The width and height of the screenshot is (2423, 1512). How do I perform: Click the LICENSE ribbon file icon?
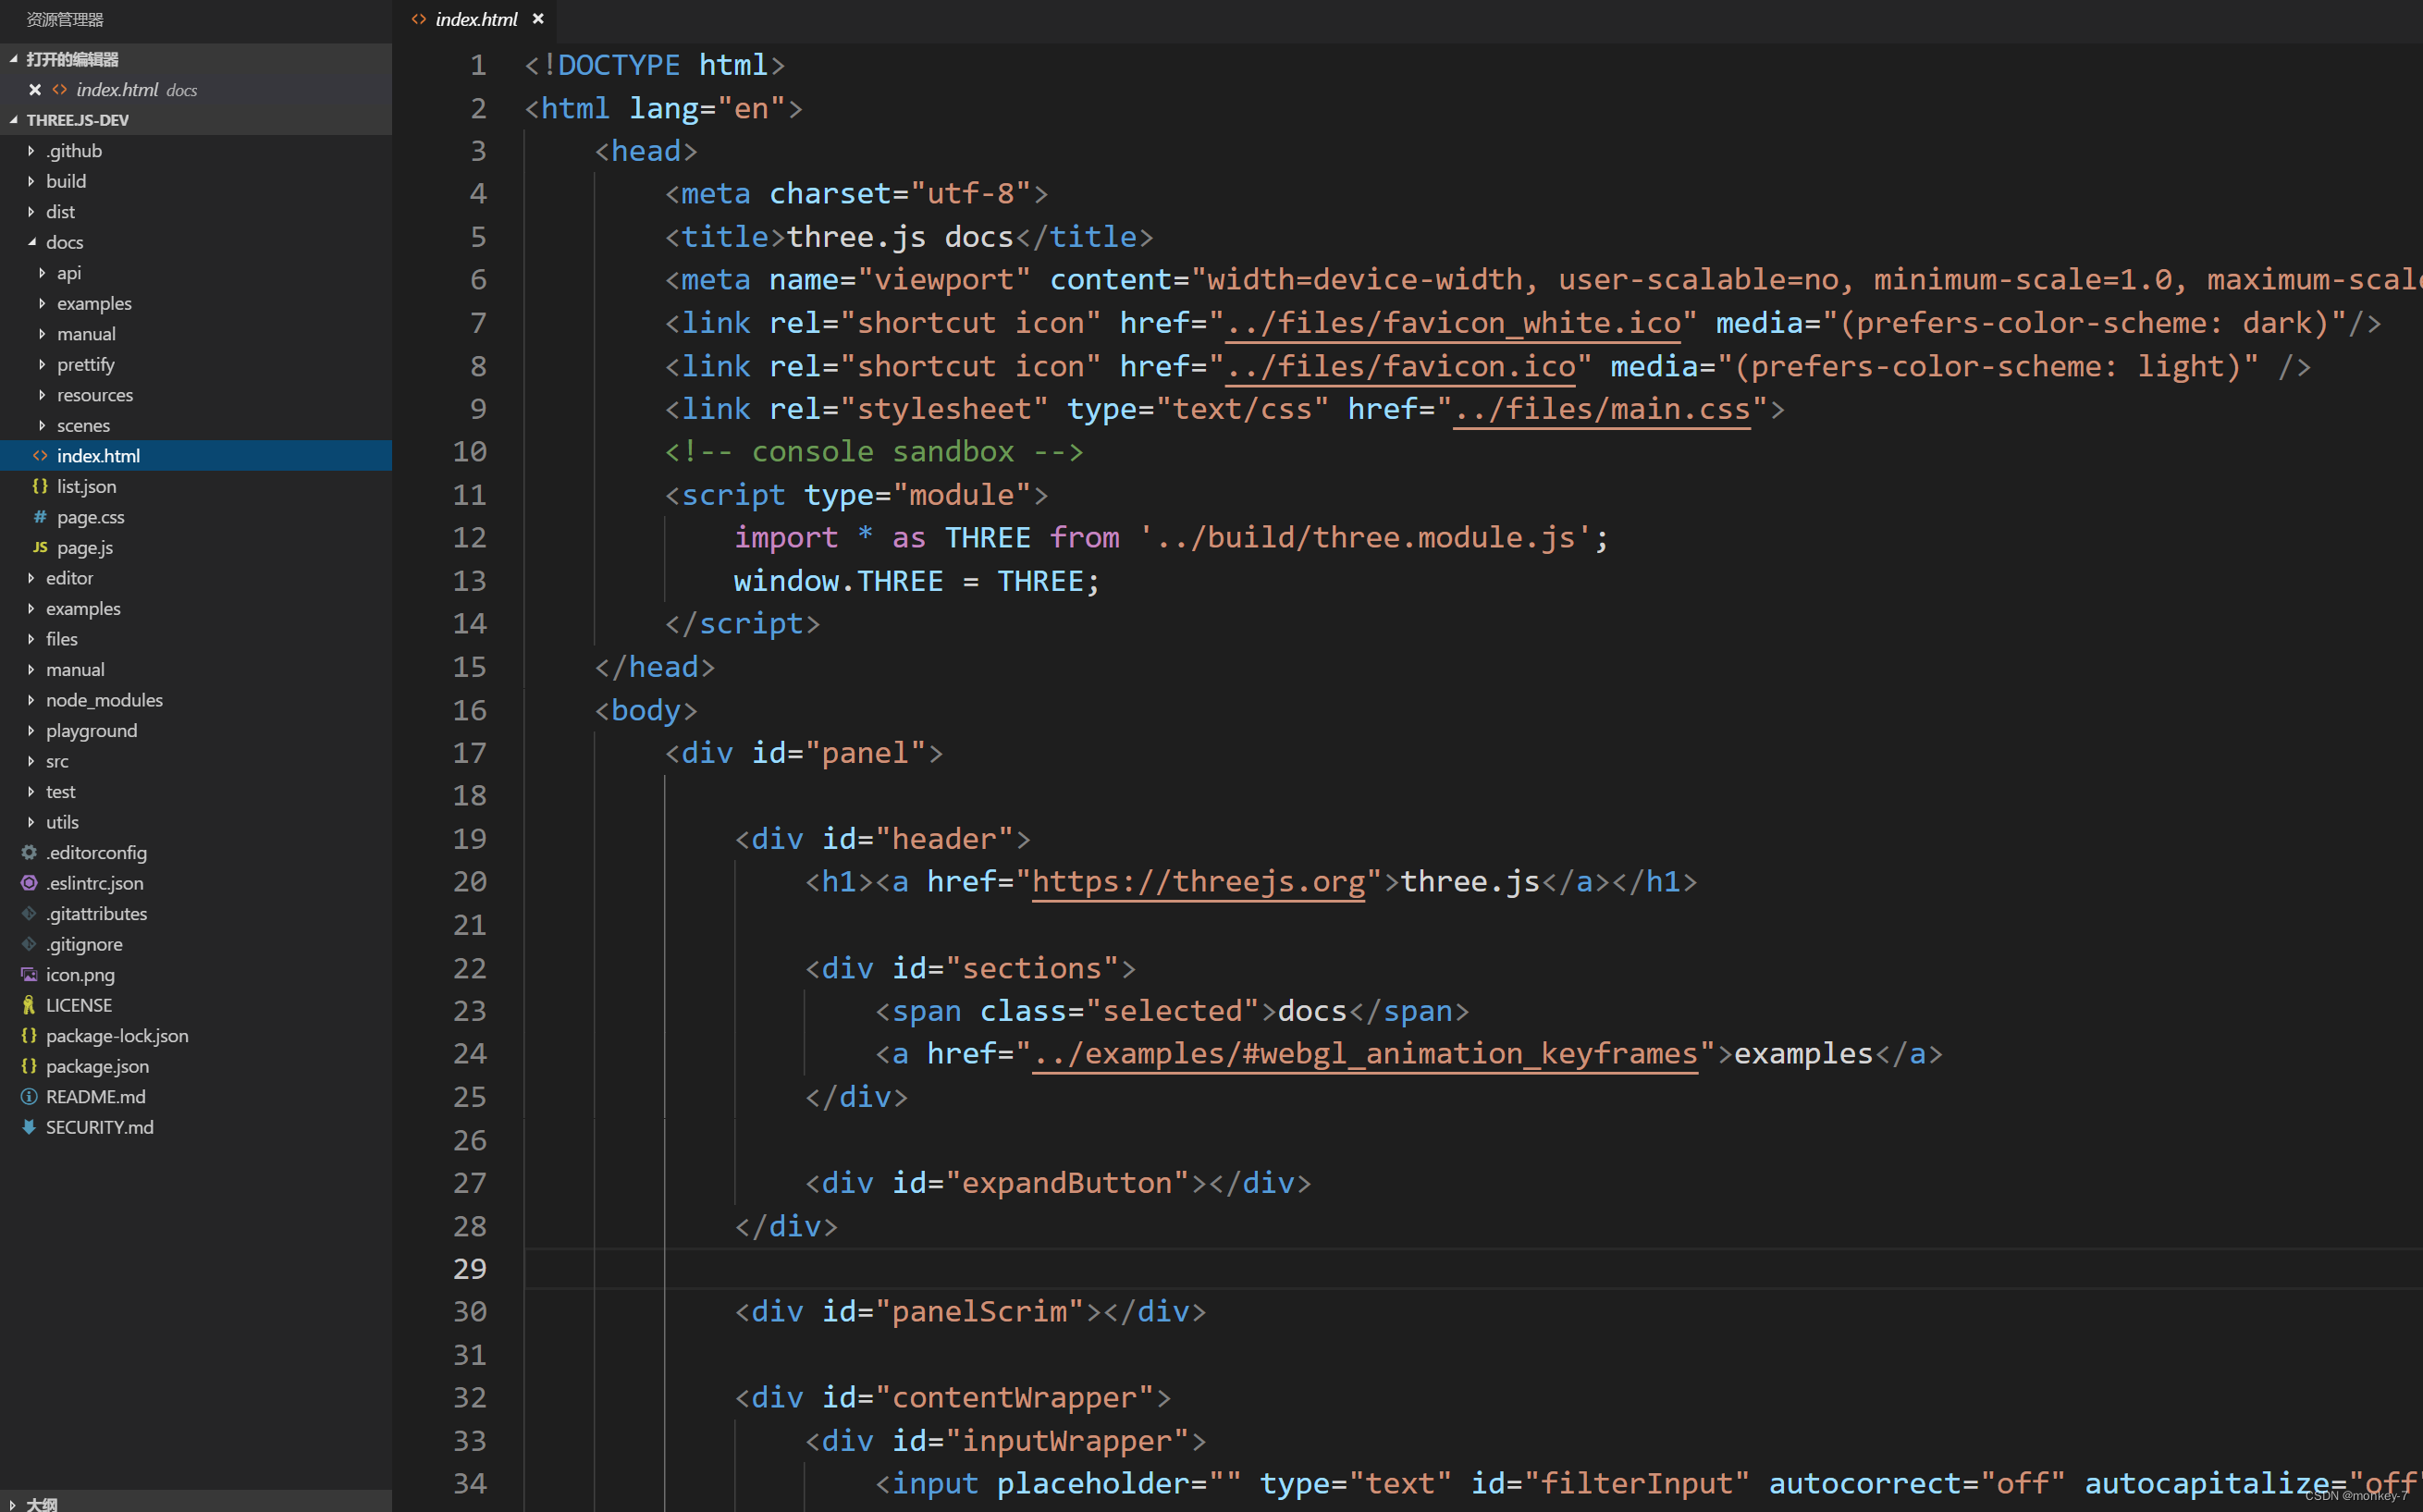[x=29, y=1005]
